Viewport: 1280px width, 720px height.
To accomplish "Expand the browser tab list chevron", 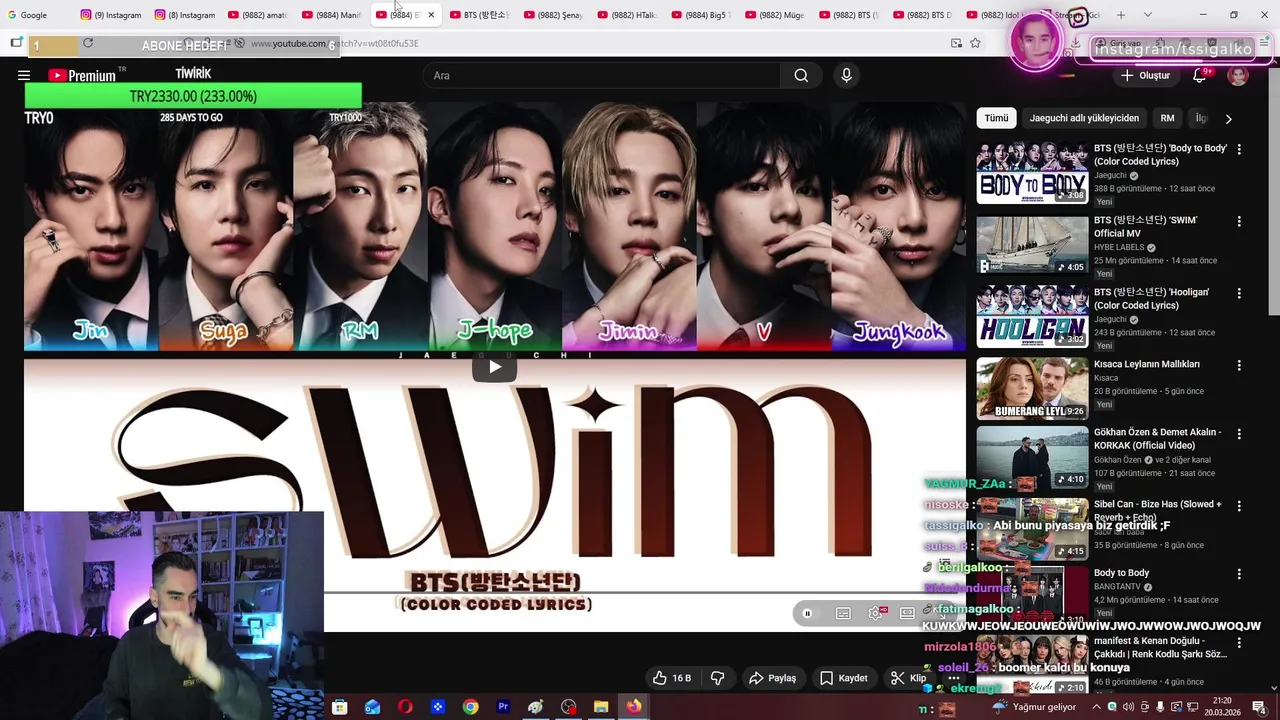I will [x=1147, y=15].
